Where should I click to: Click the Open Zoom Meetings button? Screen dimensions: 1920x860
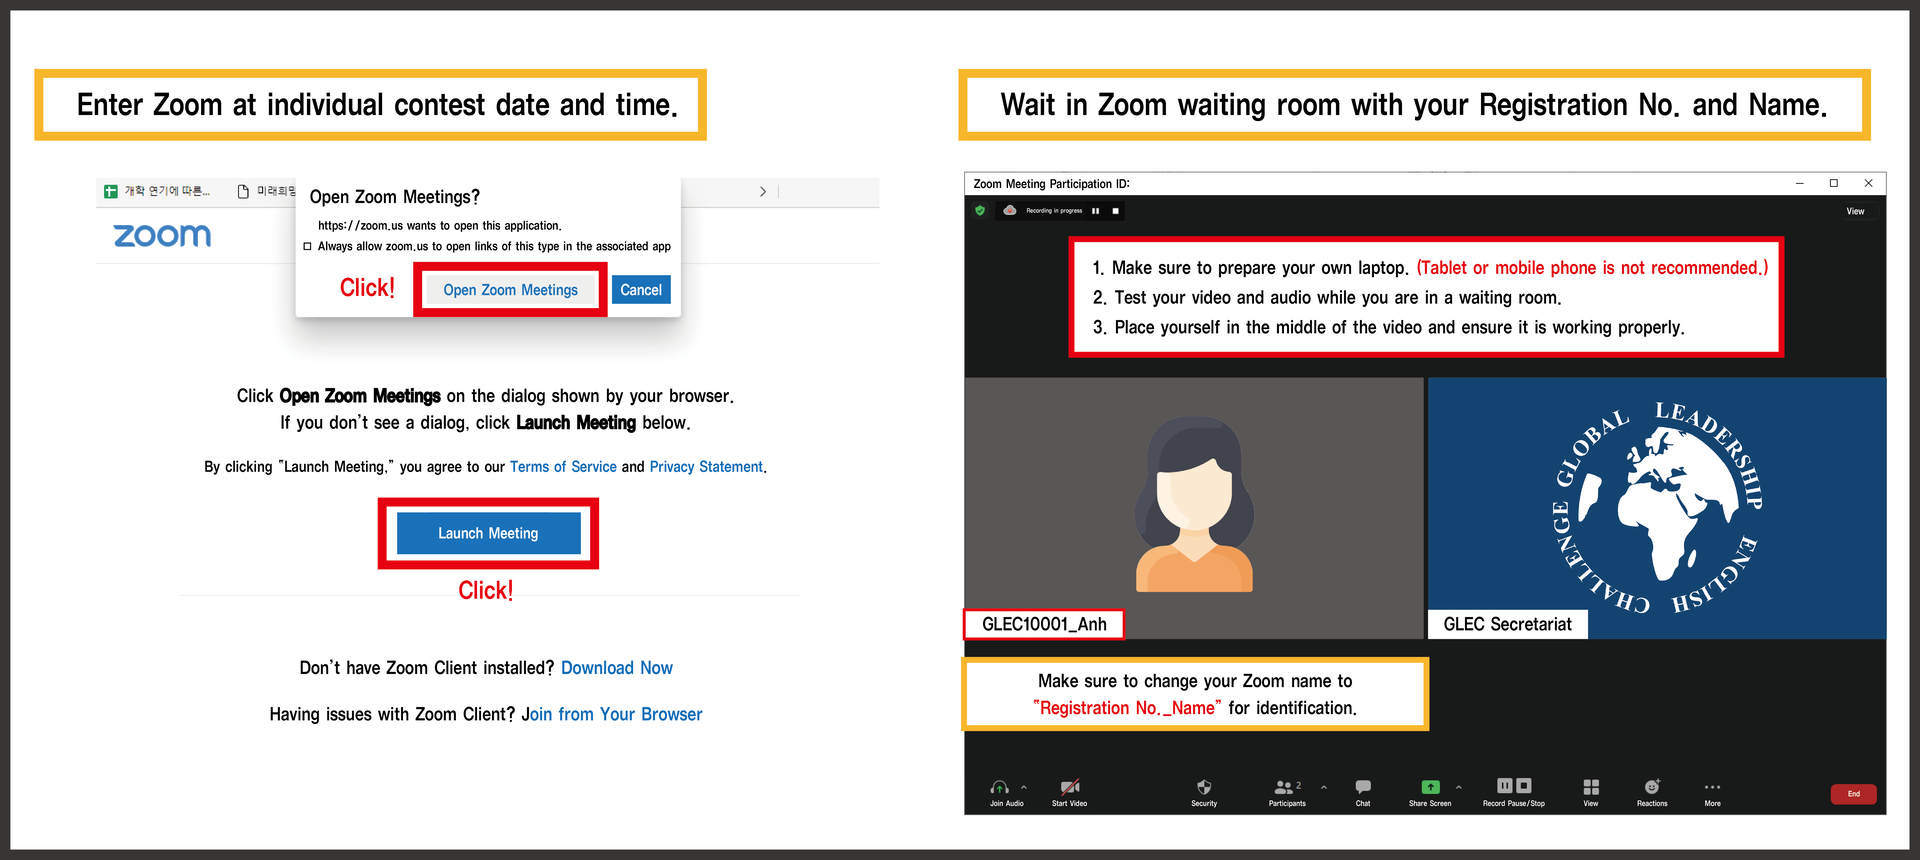pyautogui.click(x=510, y=290)
